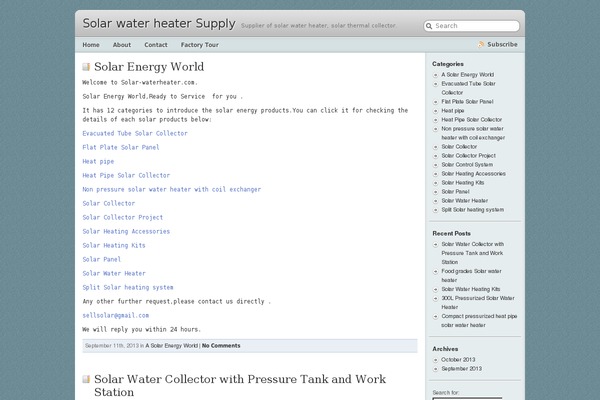Image resolution: width=600 pixels, height=400 pixels.
Task: Open A Solar Energy World in post footer
Action: point(171,346)
